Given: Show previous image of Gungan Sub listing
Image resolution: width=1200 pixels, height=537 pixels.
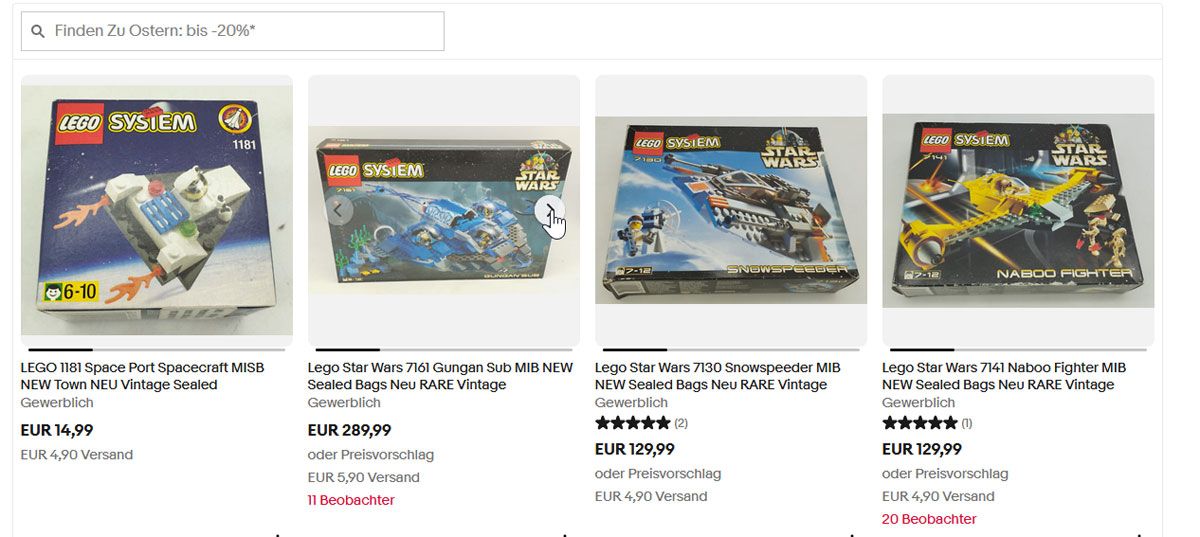Looking at the screenshot, I should click(338, 210).
